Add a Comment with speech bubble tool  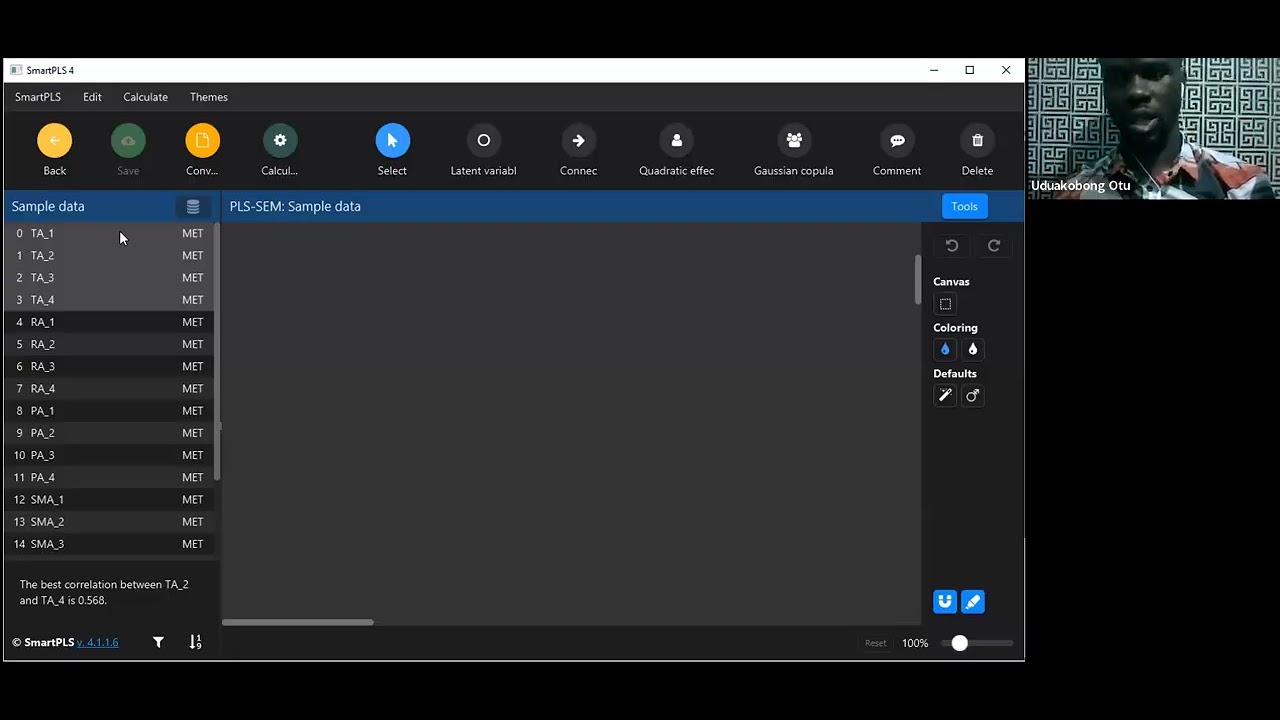tap(897, 141)
